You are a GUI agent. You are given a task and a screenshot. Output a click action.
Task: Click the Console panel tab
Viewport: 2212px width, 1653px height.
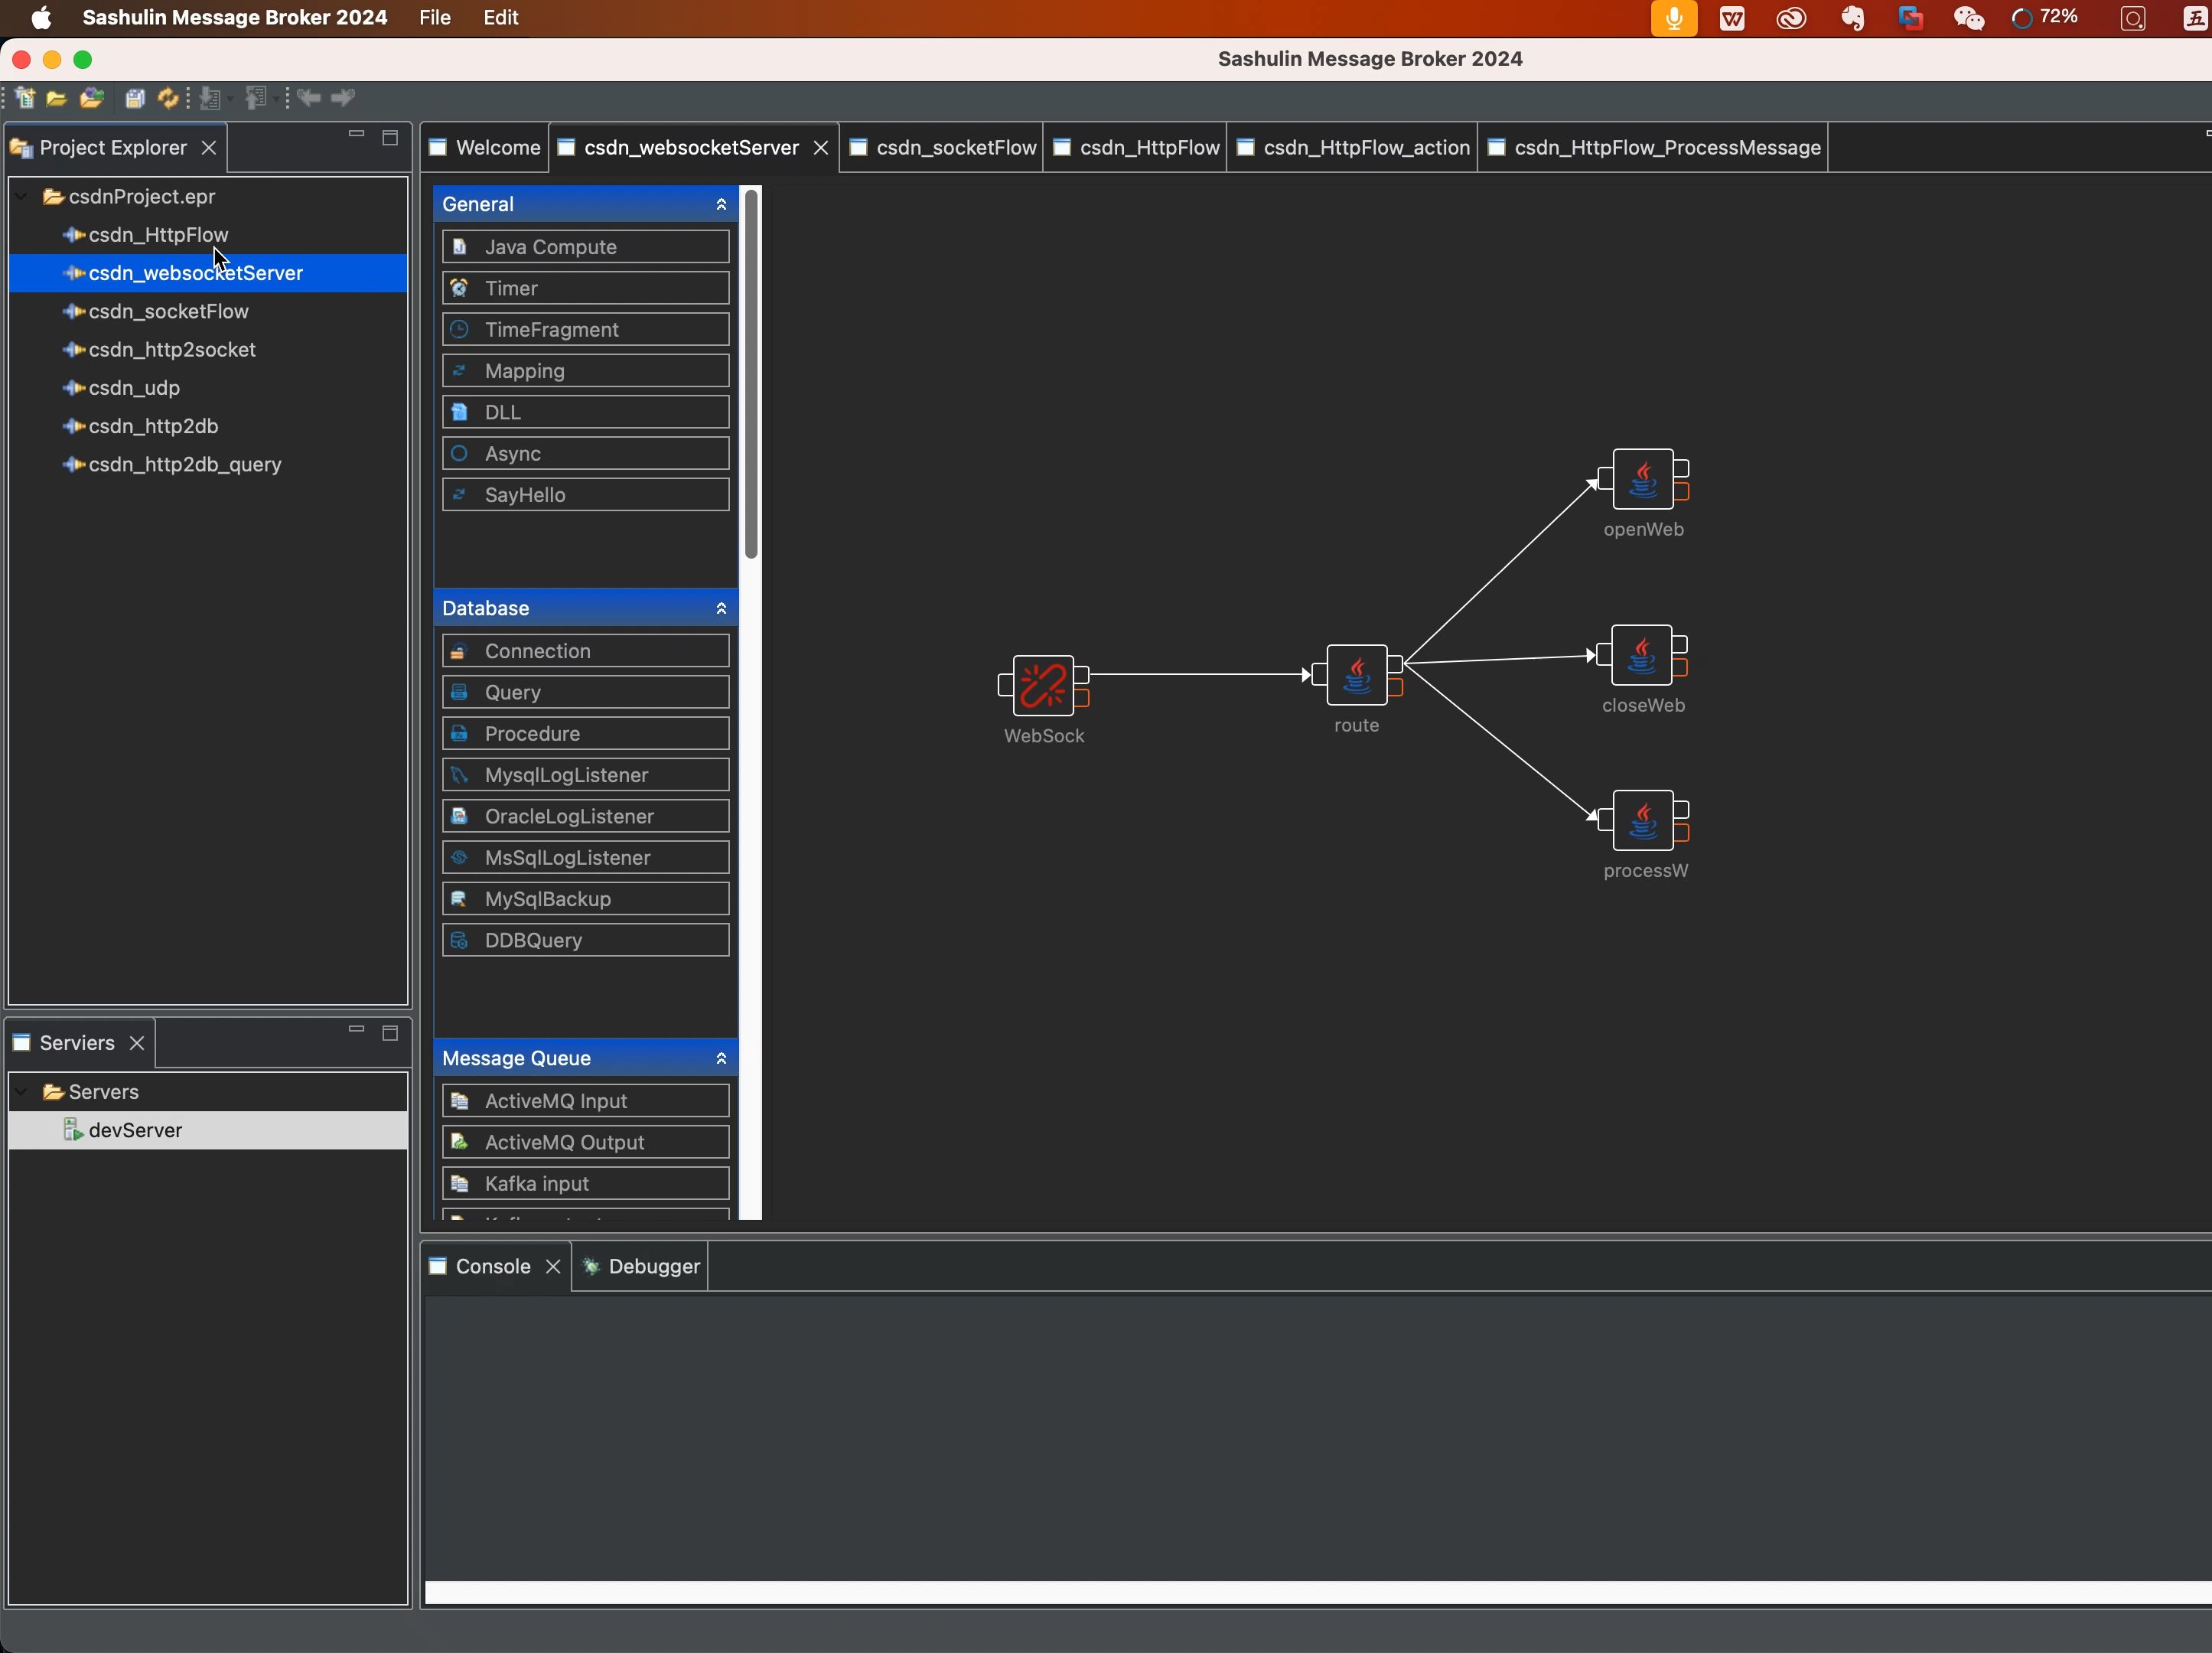[493, 1266]
